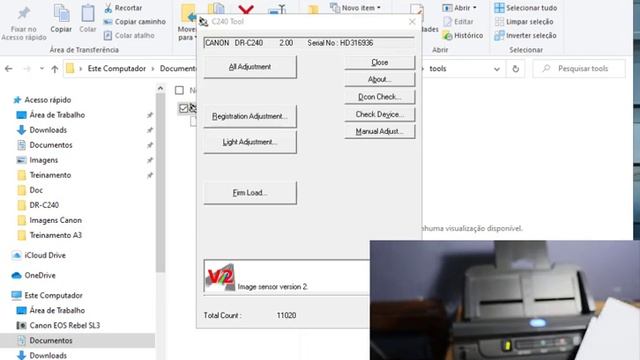The width and height of the screenshot is (640, 360).
Task: Open Registration Adjustment dialog
Action: tap(250, 116)
